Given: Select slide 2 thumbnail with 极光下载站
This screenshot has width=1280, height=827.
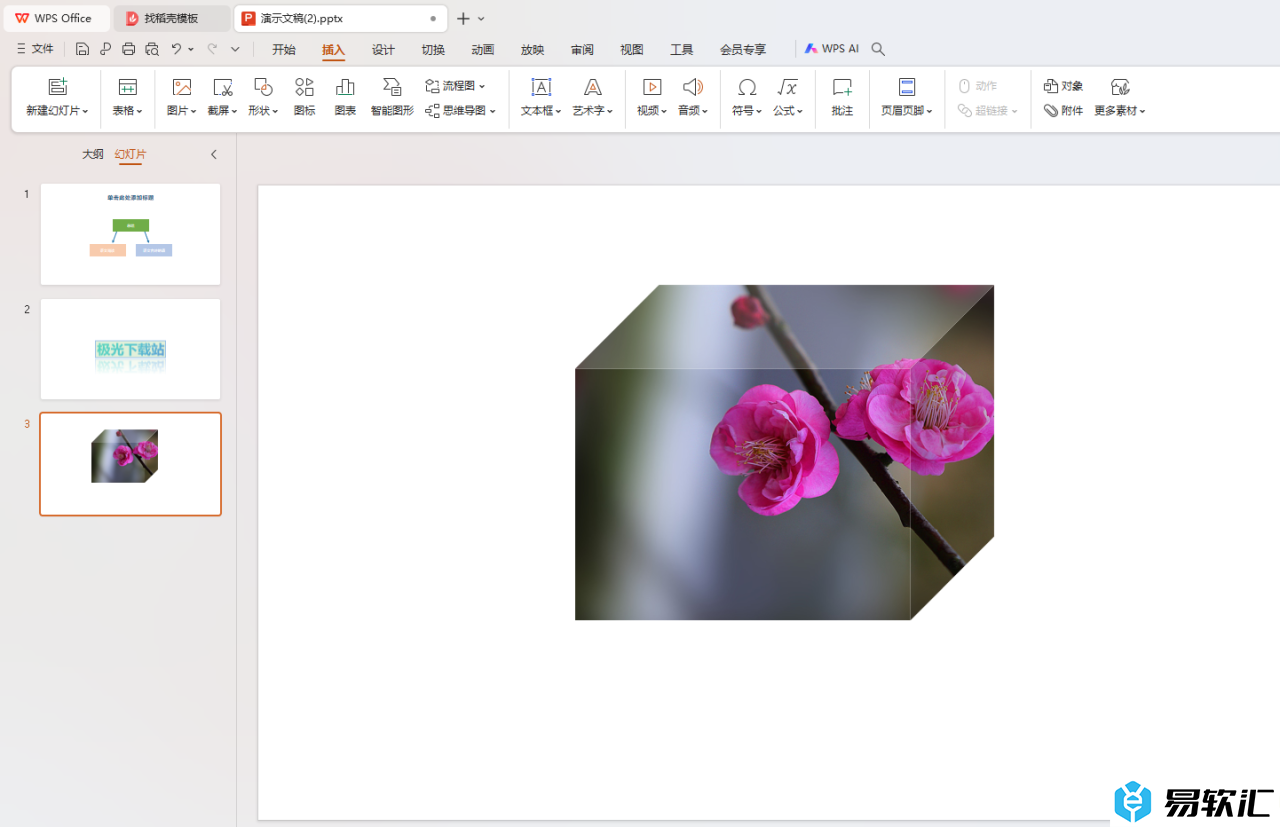Looking at the screenshot, I should click(130, 349).
